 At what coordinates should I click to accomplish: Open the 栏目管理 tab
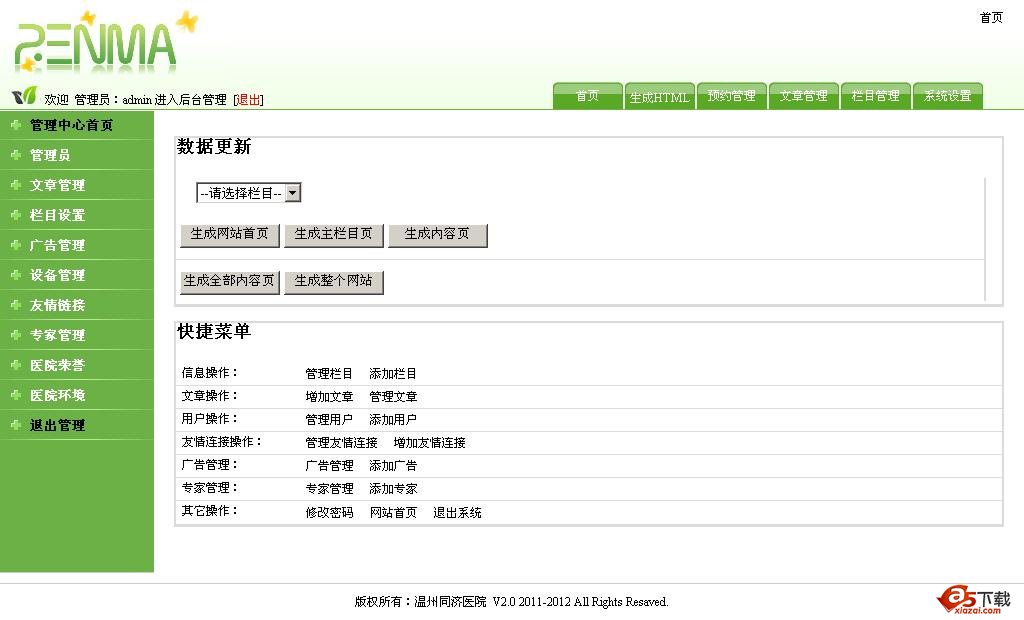pyautogui.click(x=875, y=96)
